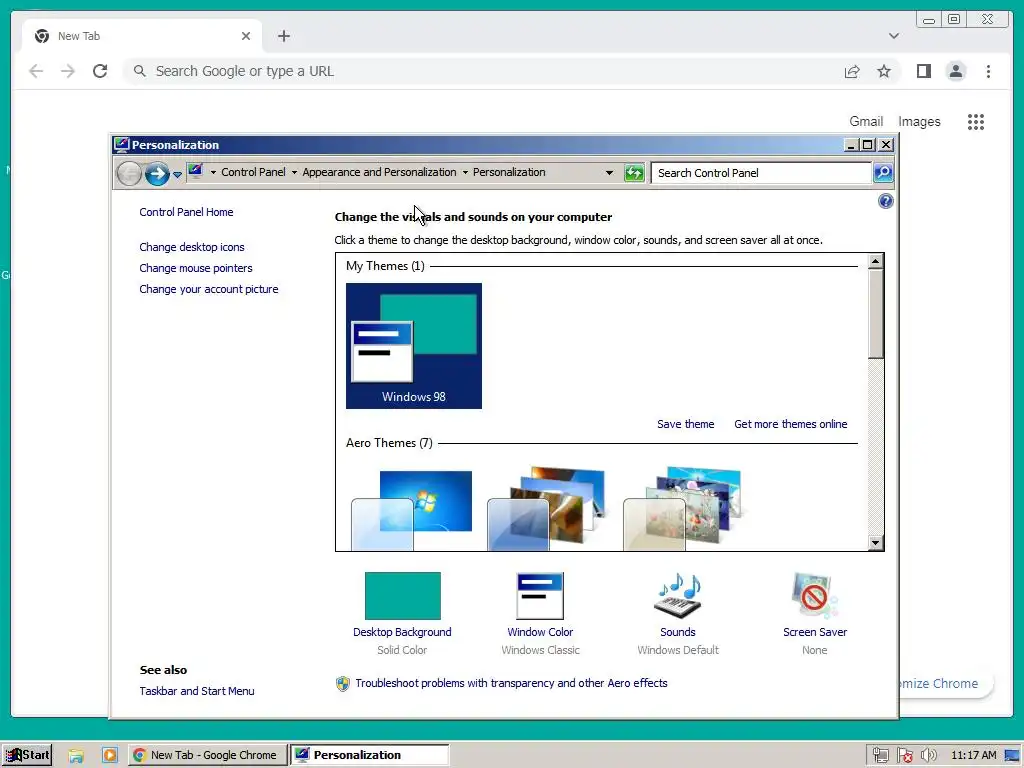Expand the recent pages dropdown arrow
This screenshot has width=1024, height=768.
[177, 174]
